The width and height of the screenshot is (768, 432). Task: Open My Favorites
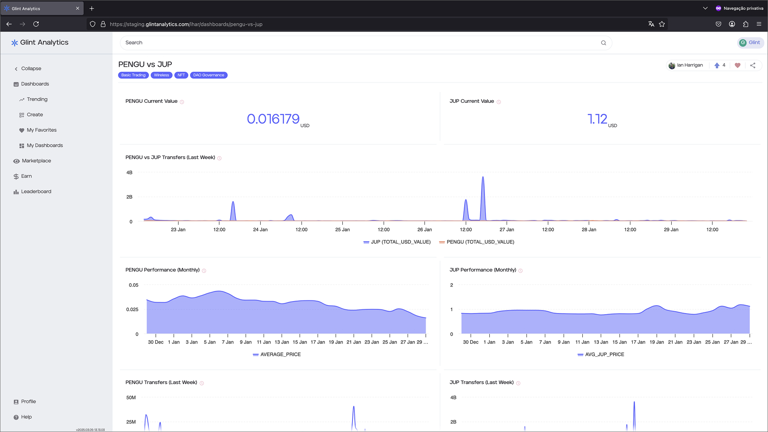(x=38, y=130)
